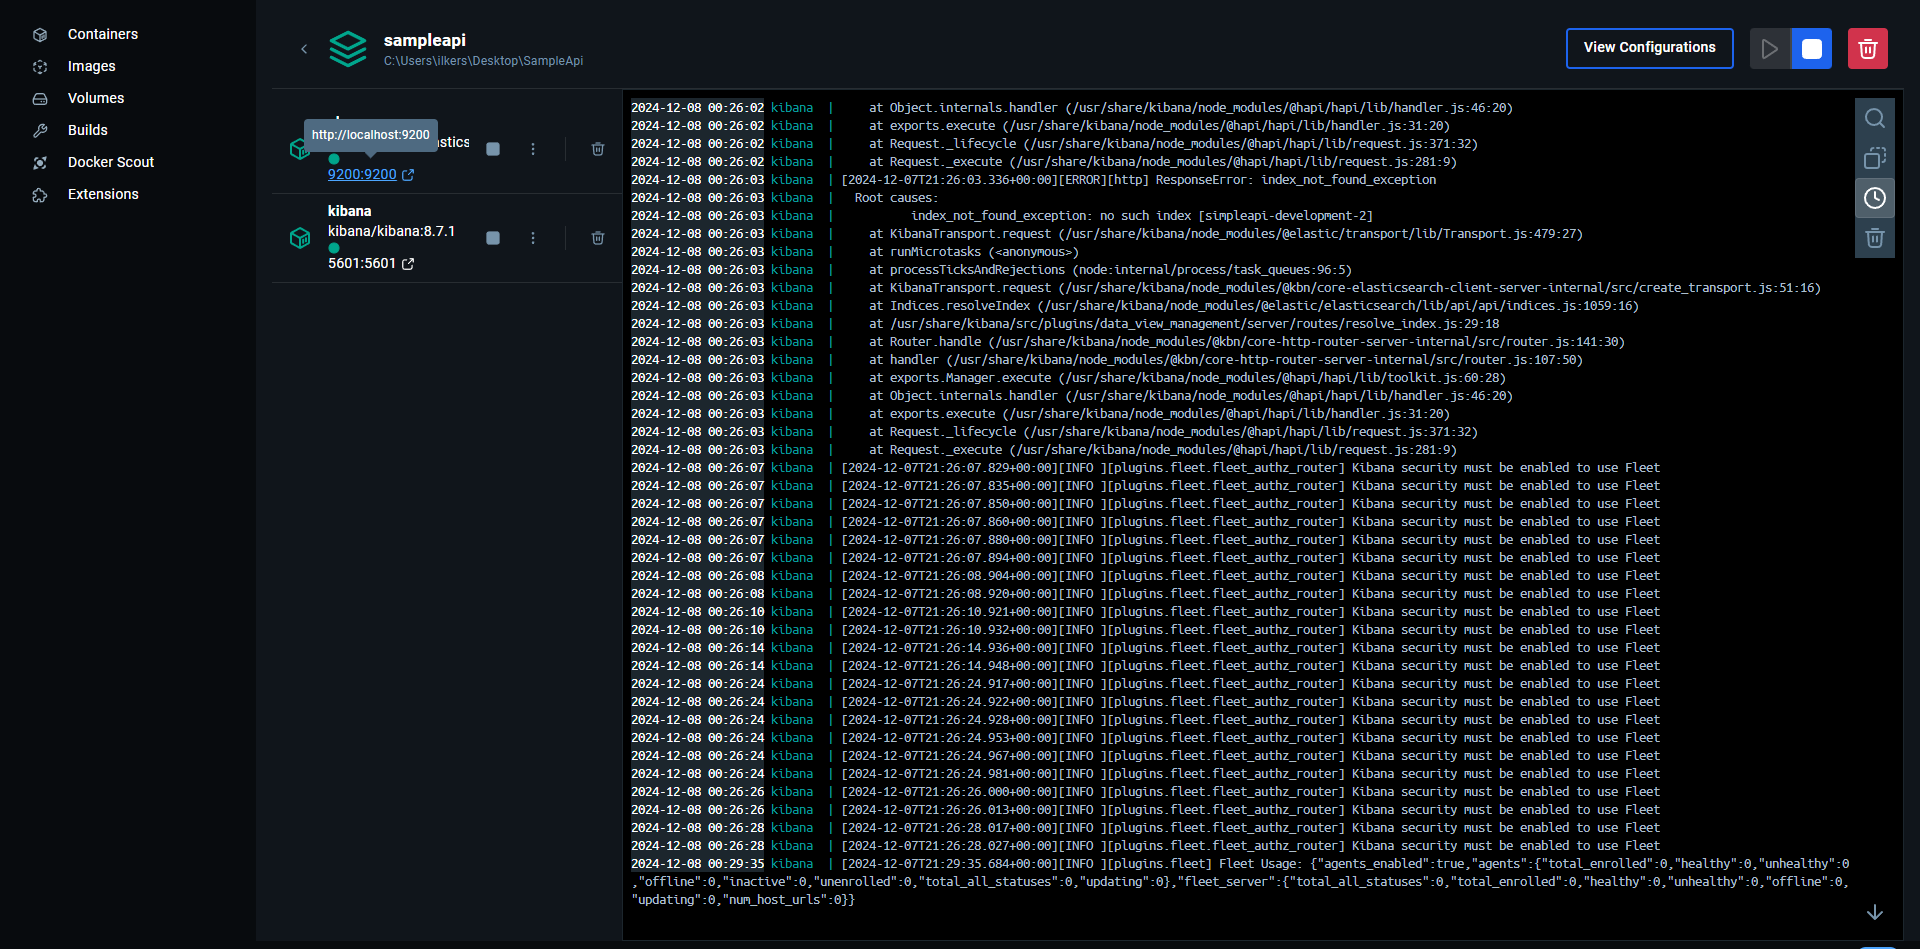The height and width of the screenshot is (949, 1920).
Task: Delete the sampleapi stack with red trash
Action: click(1867, 49)
